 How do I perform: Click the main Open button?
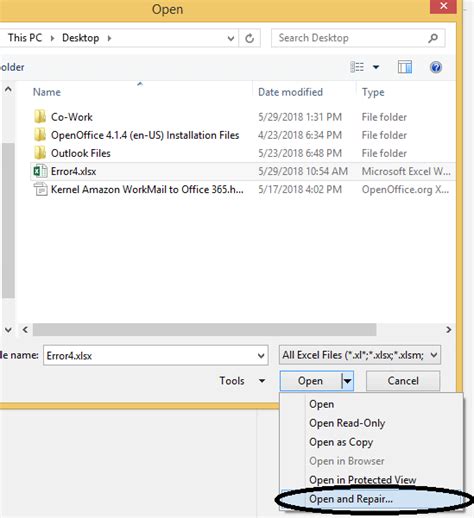[x=310, y=381]
